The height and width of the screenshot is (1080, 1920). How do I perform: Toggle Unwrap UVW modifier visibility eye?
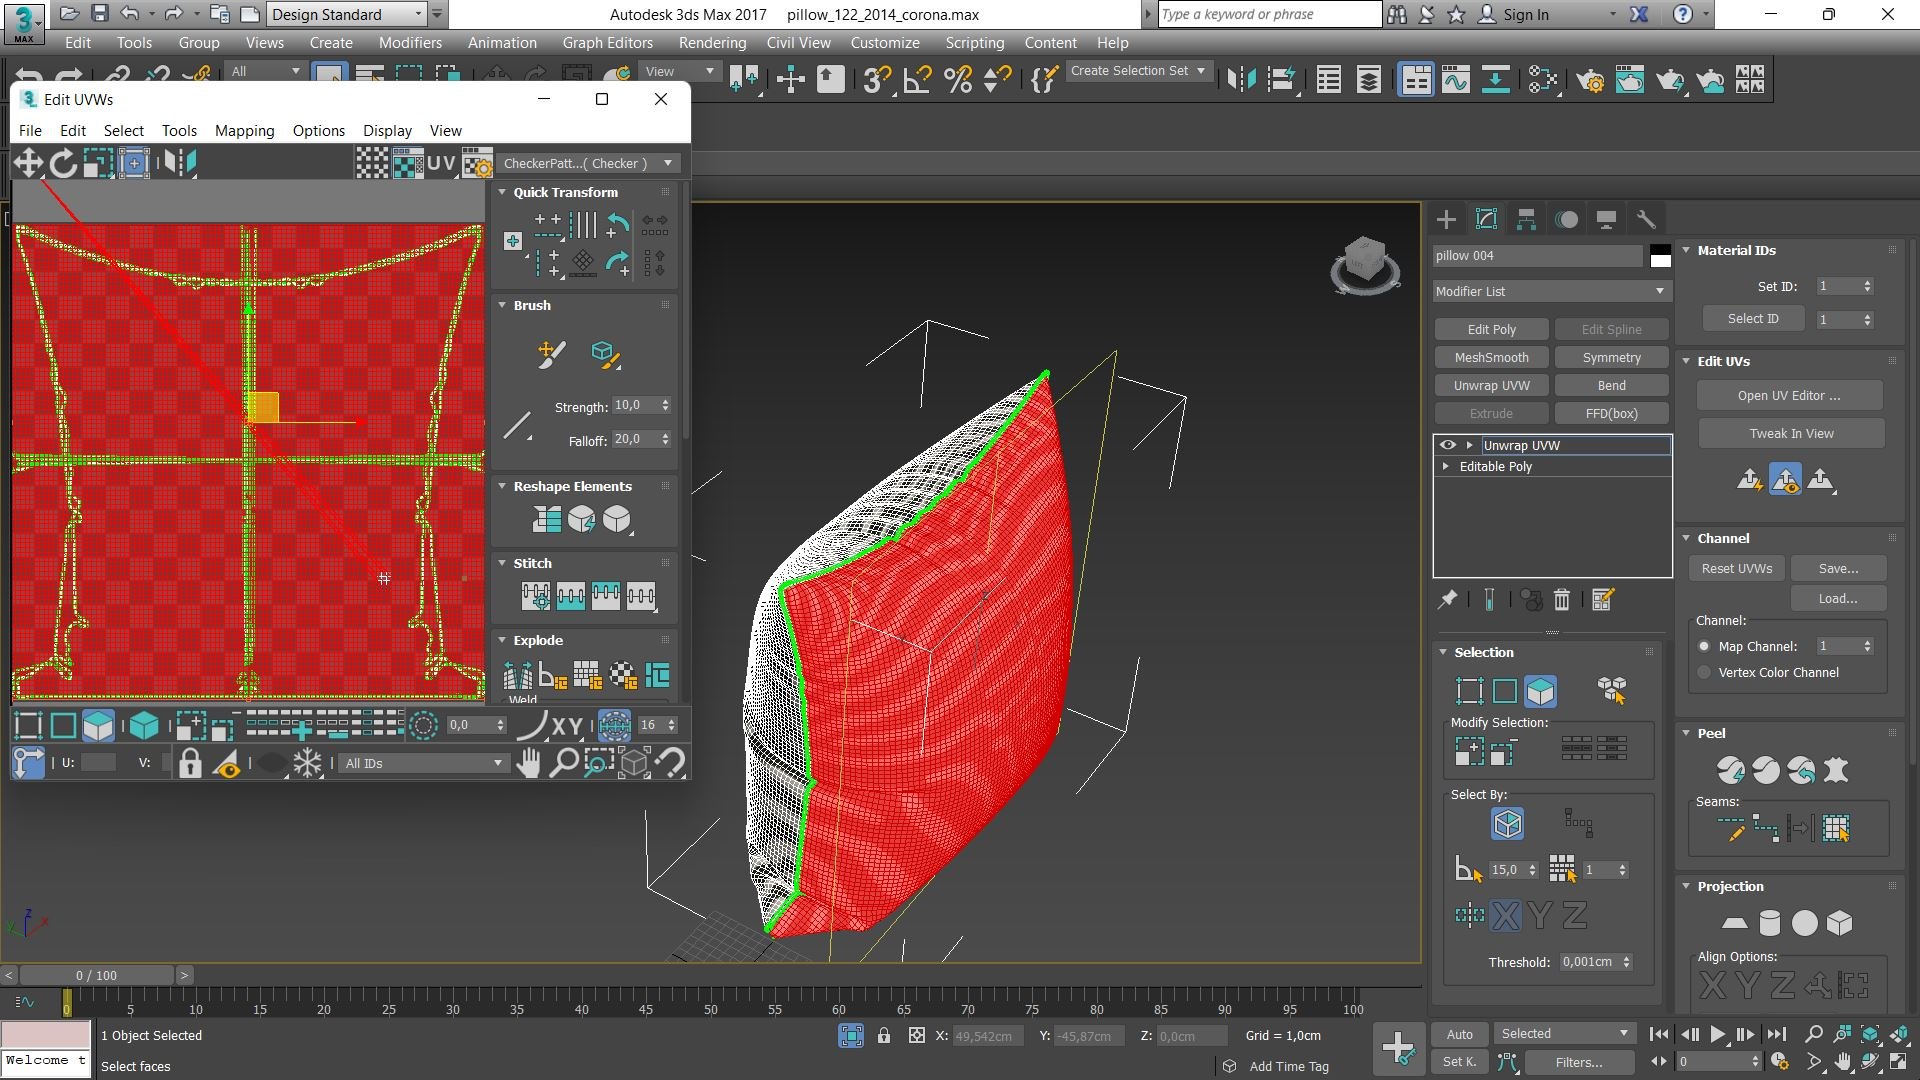(1447, 445)
